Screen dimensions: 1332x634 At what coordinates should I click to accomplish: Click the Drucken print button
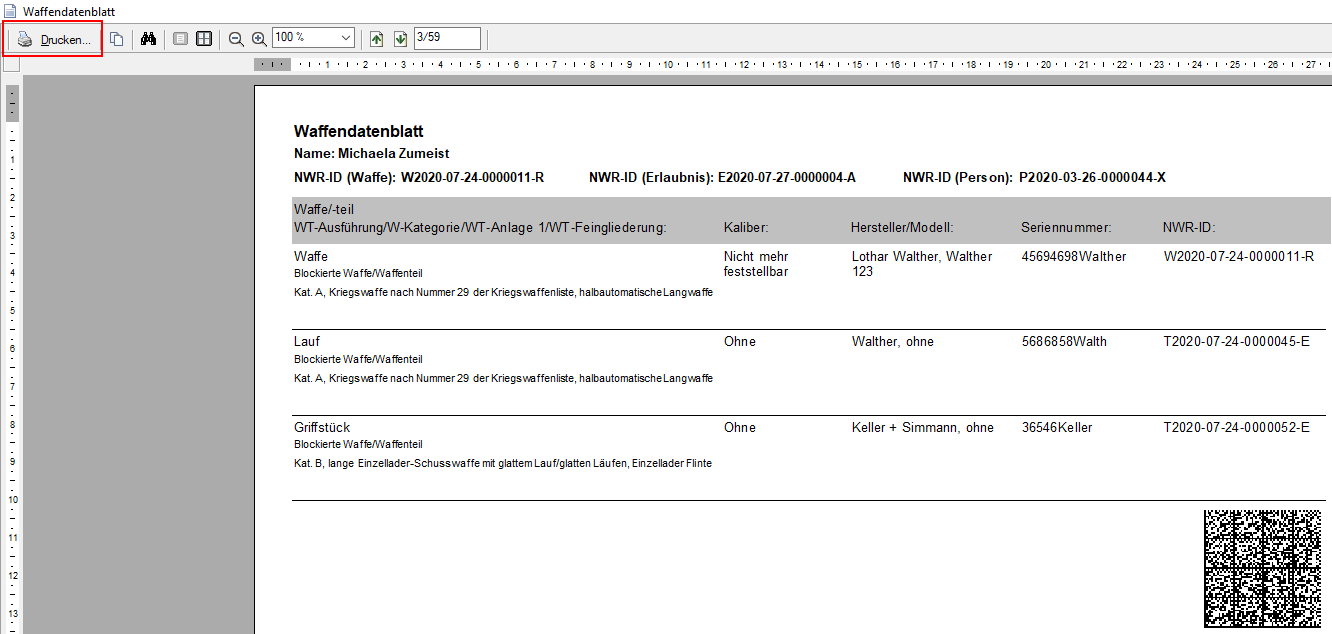[x=55, y=40]
